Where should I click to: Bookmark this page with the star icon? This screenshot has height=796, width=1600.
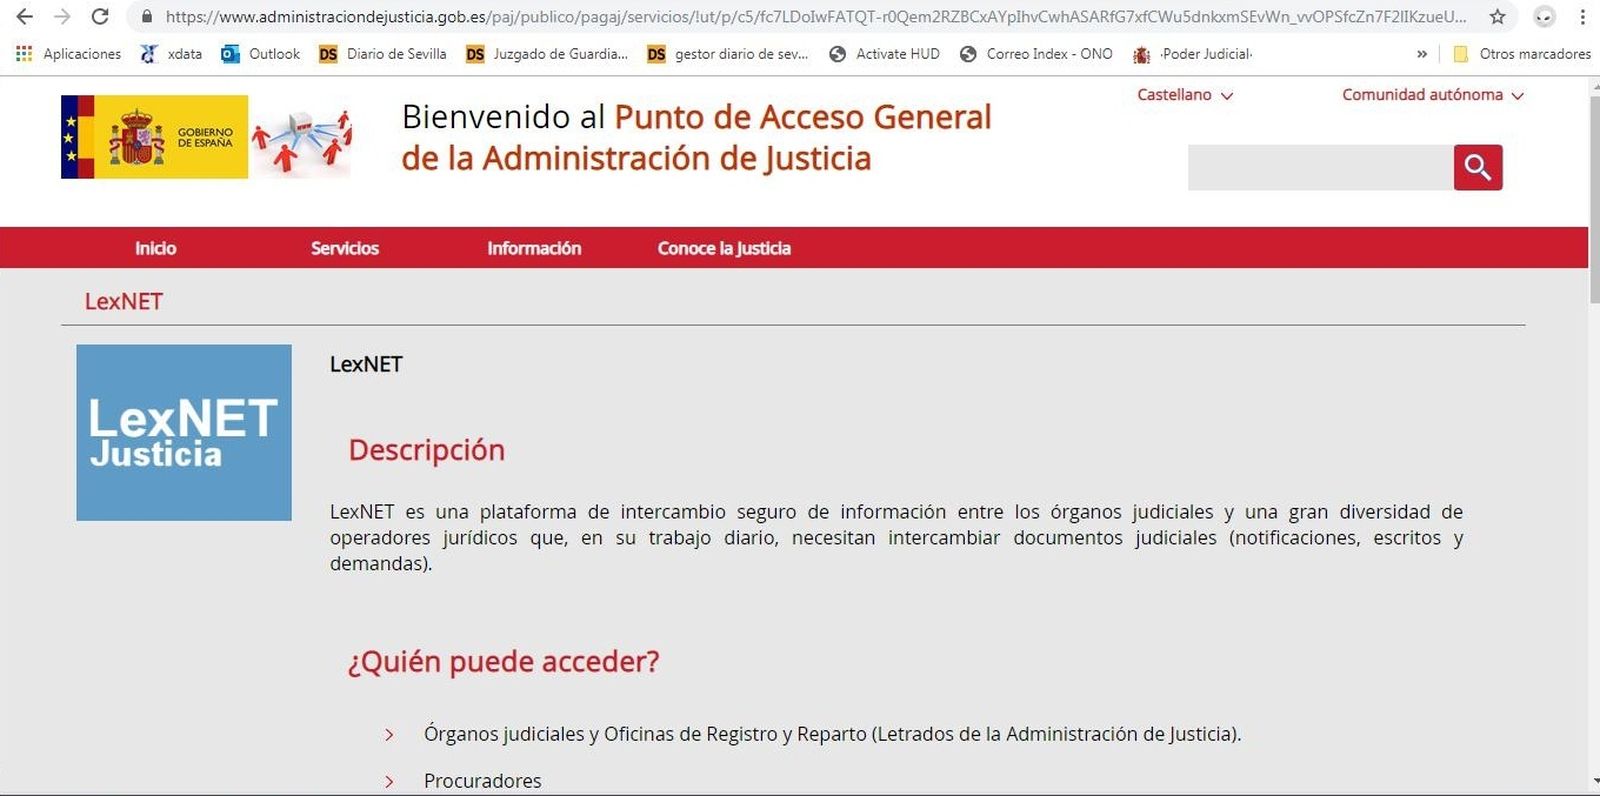coord(1497,16)
